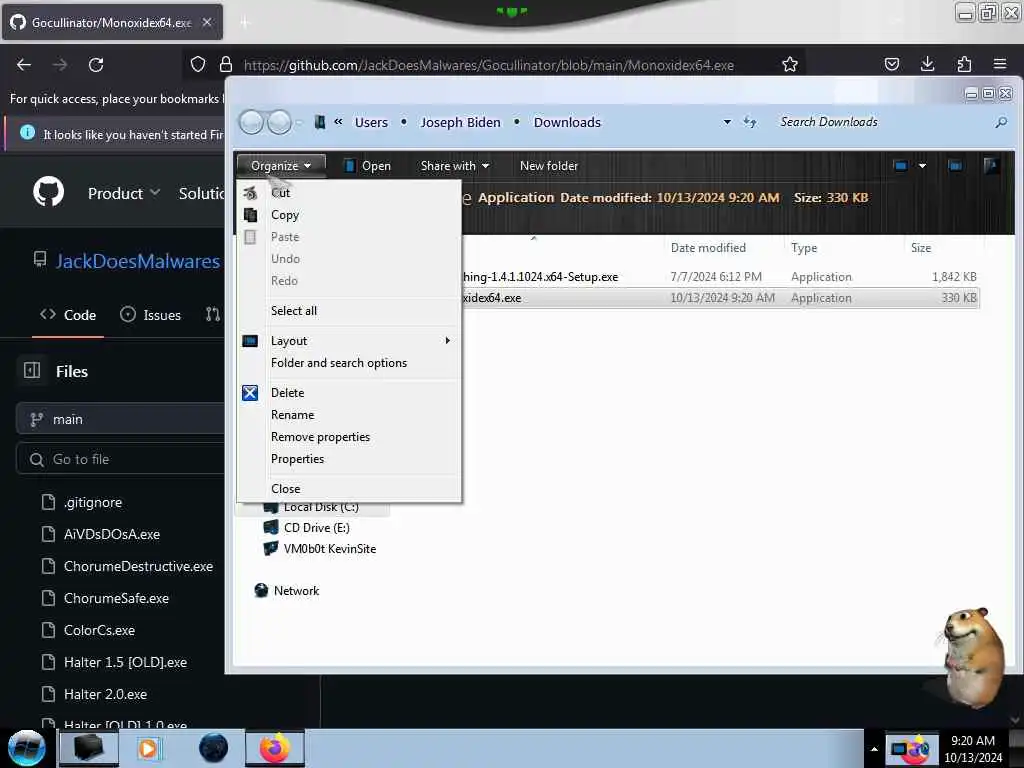Open the media player taskbar icon
Screen dimensions: 1024x768
click(x=148, y=748)
